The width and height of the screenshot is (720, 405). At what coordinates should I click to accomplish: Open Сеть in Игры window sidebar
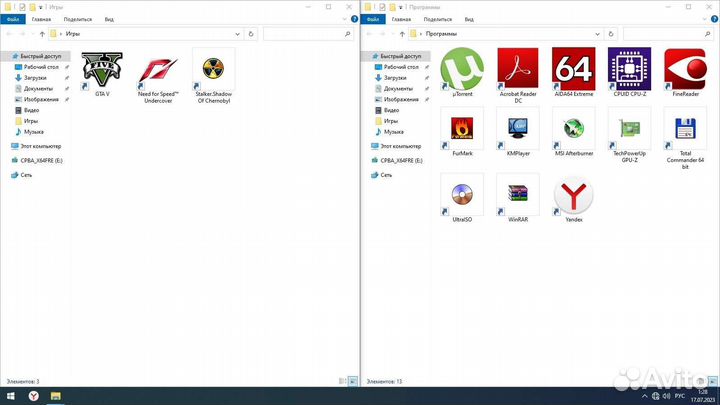tap(26, 175)
